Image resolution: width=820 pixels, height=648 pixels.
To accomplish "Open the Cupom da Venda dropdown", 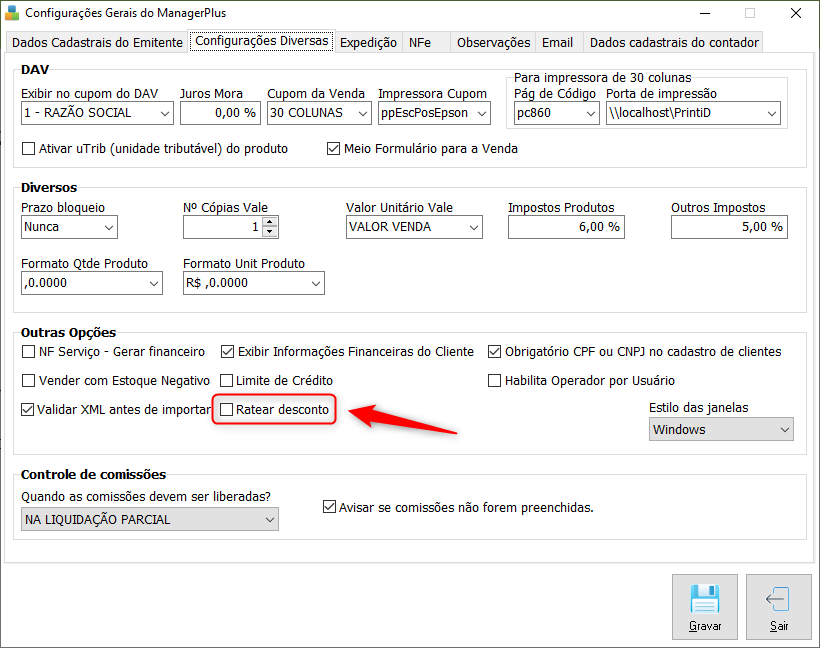I will point(319,113).
